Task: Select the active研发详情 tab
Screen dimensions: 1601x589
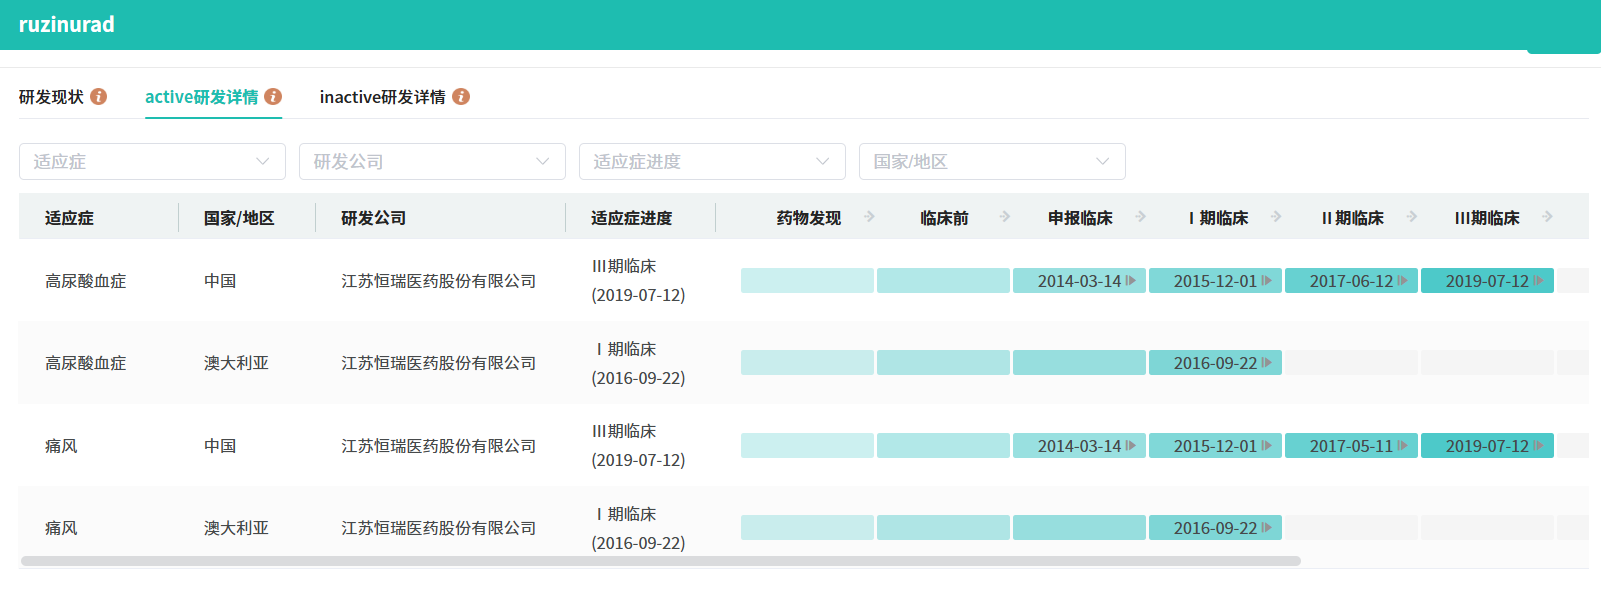Action: 201,97
